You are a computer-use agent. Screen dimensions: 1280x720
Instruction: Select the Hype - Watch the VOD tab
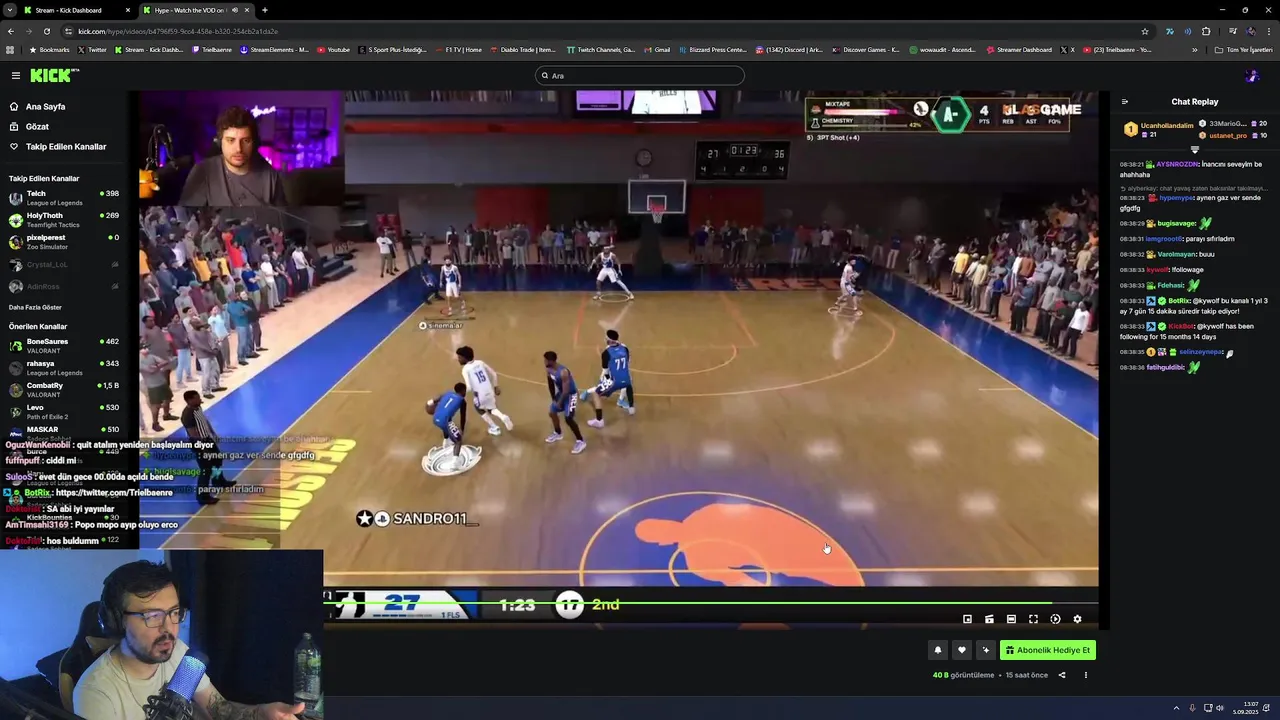click(196, 10)
